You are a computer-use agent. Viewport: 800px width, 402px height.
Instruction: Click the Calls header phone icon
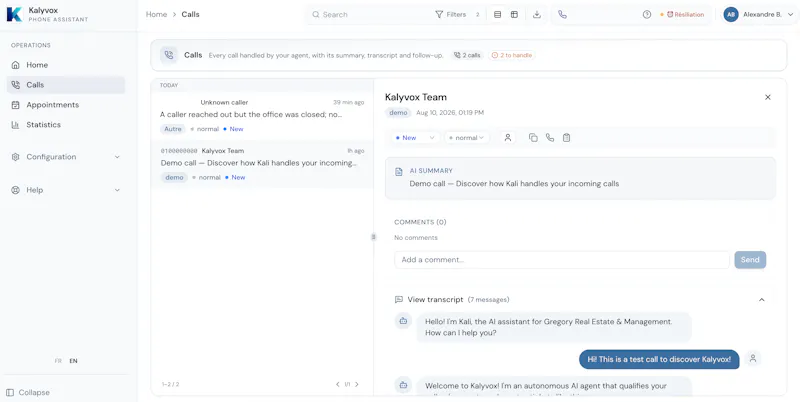(169, 55)
